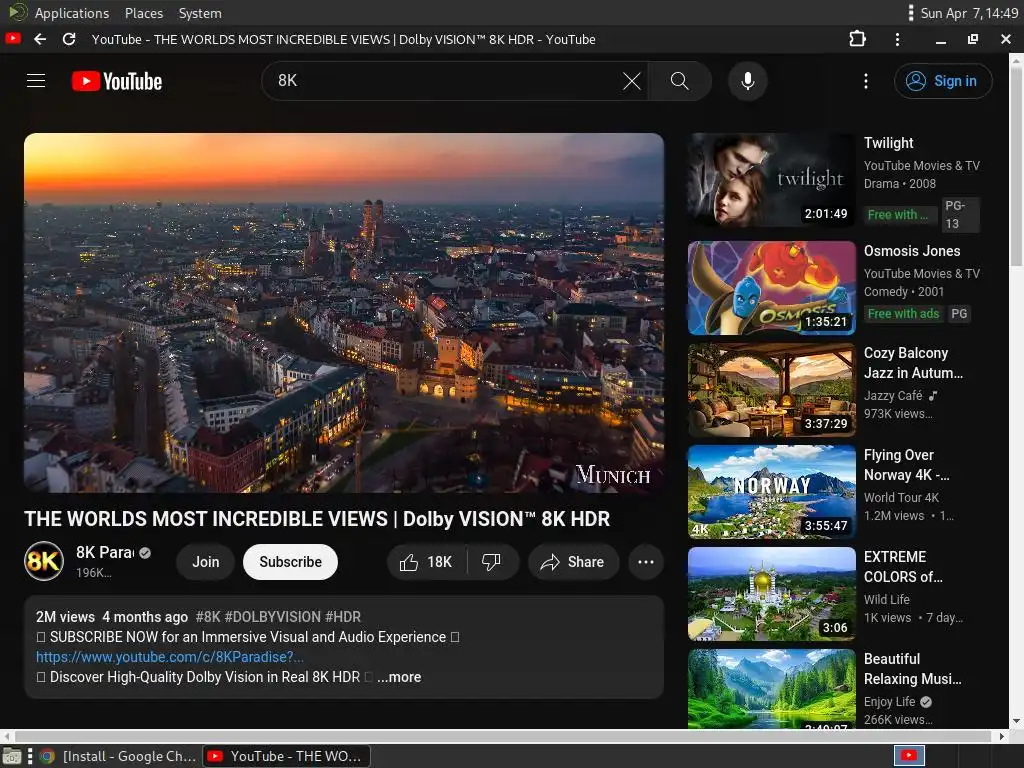Open Twilight movie thumbnail
Screen dimensions: 1024x768
click(771, 180)
